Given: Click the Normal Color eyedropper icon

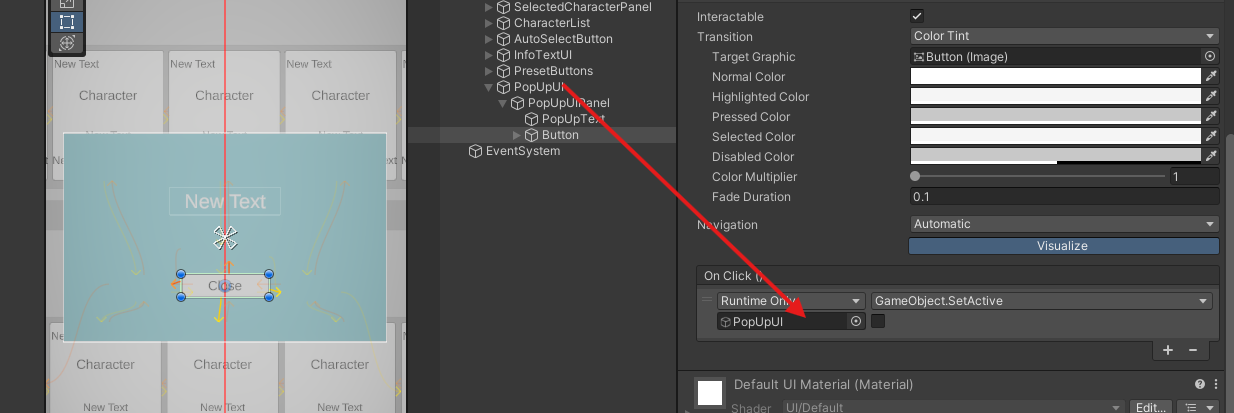Looking at the screenshot, I should pos(1210,77).
